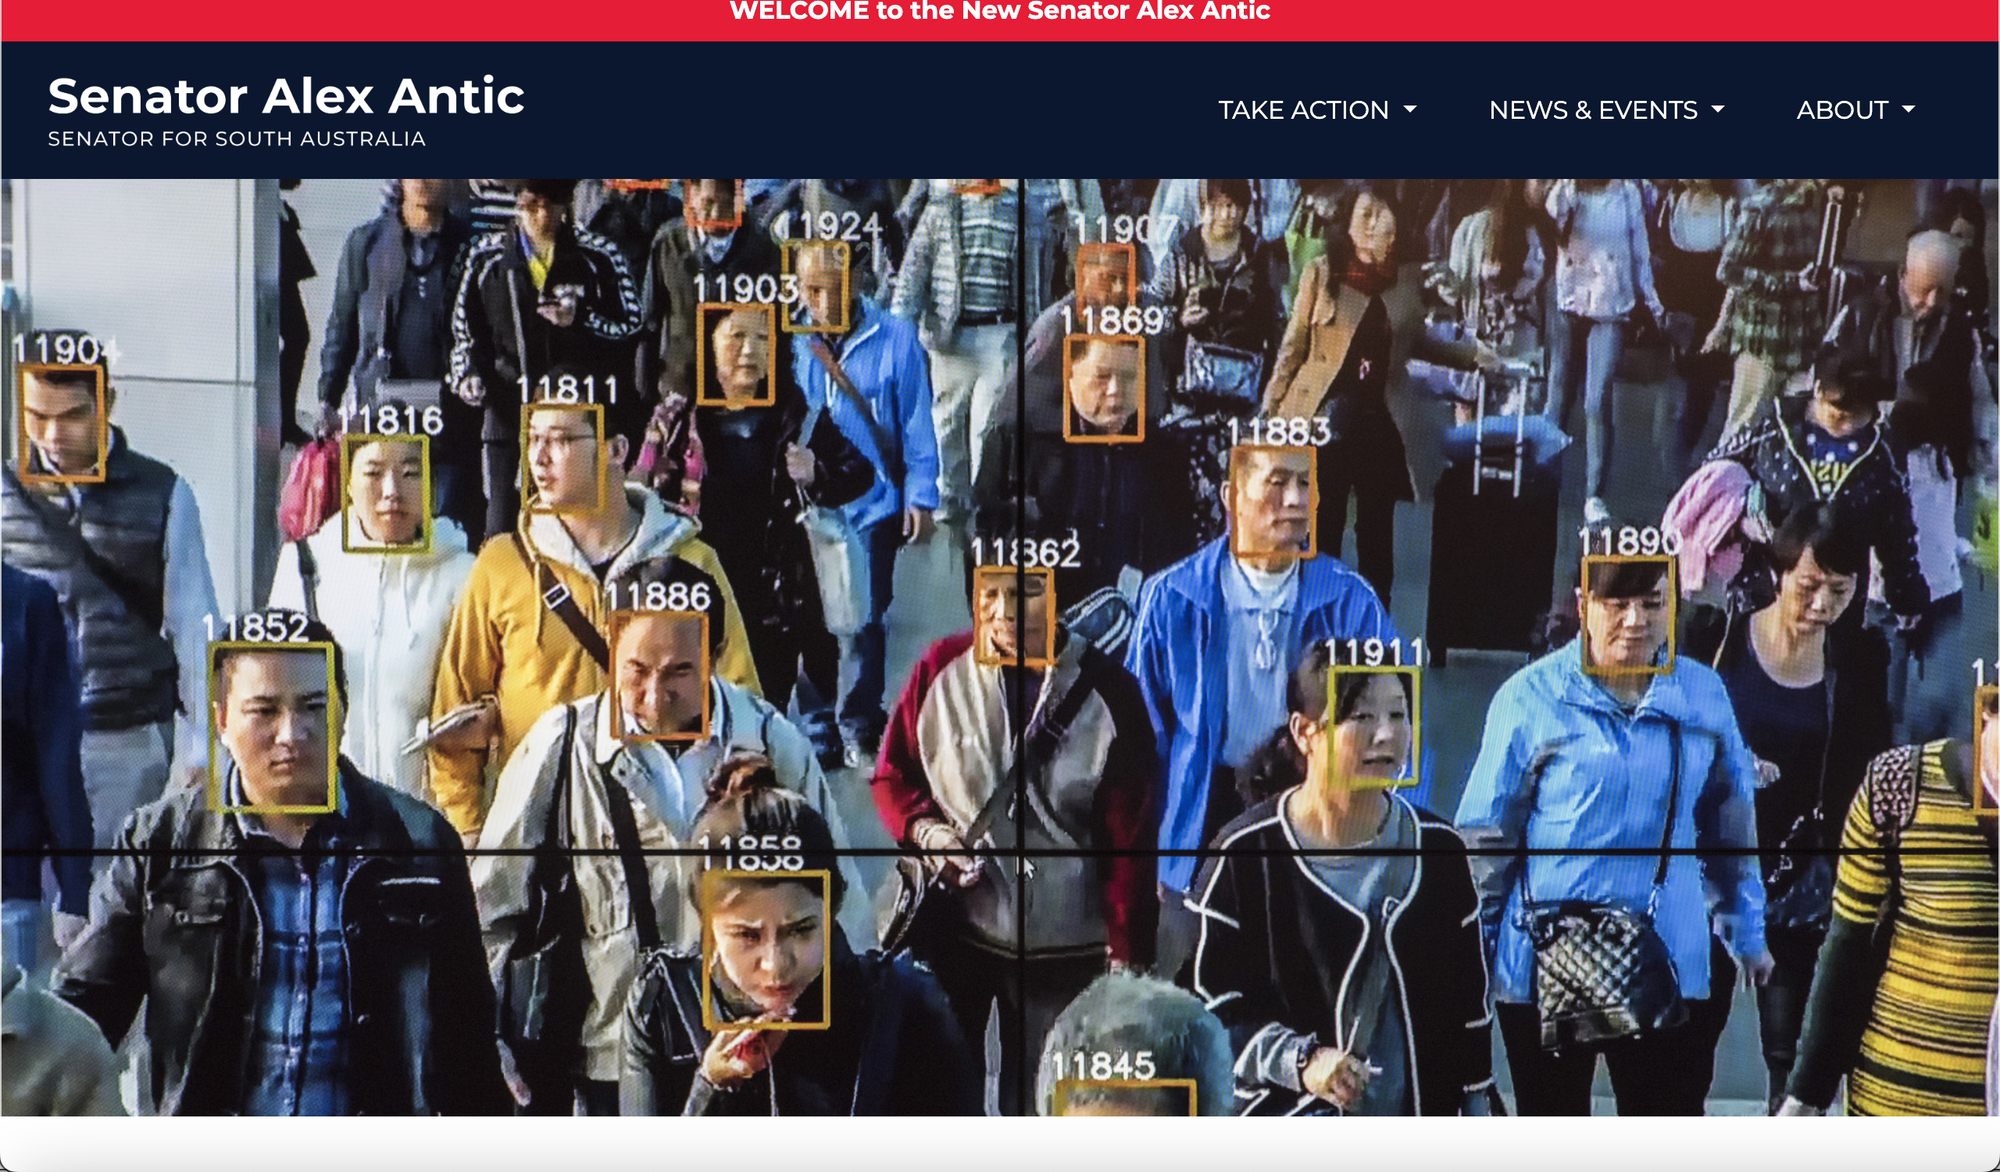Screen dimensions: 2000x1172
Task: Open the TAKE ACTION menu
Action: click(1303, 110)
